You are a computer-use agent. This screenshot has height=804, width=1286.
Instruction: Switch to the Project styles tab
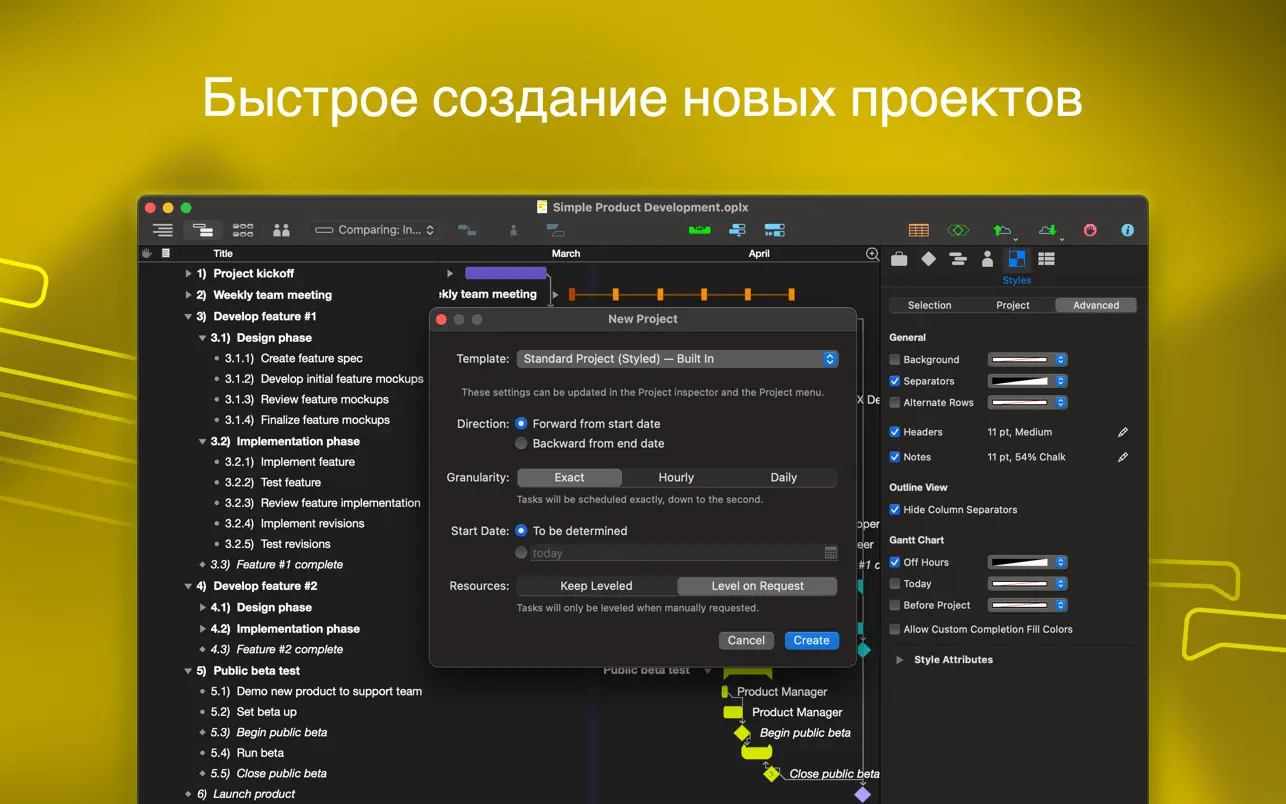(1012, 305)
